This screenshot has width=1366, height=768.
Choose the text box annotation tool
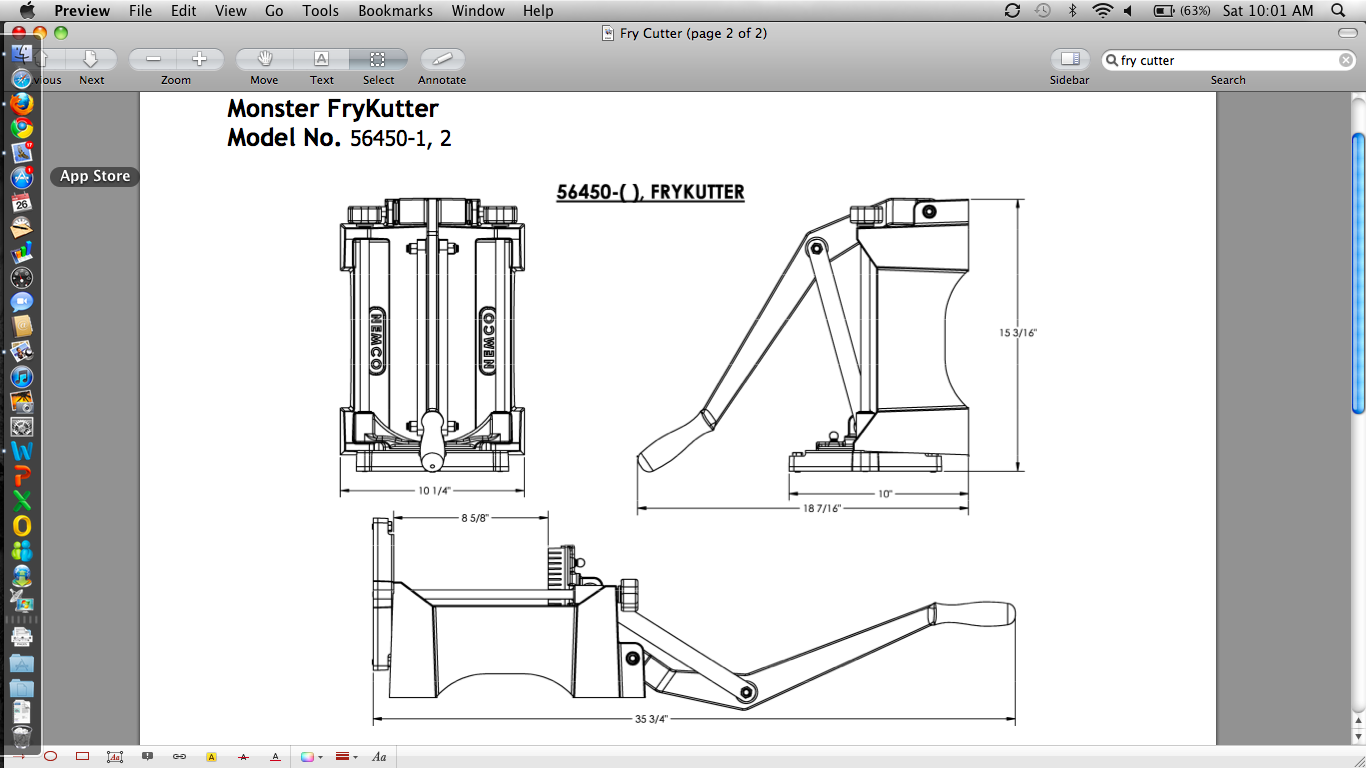(115, 757)
